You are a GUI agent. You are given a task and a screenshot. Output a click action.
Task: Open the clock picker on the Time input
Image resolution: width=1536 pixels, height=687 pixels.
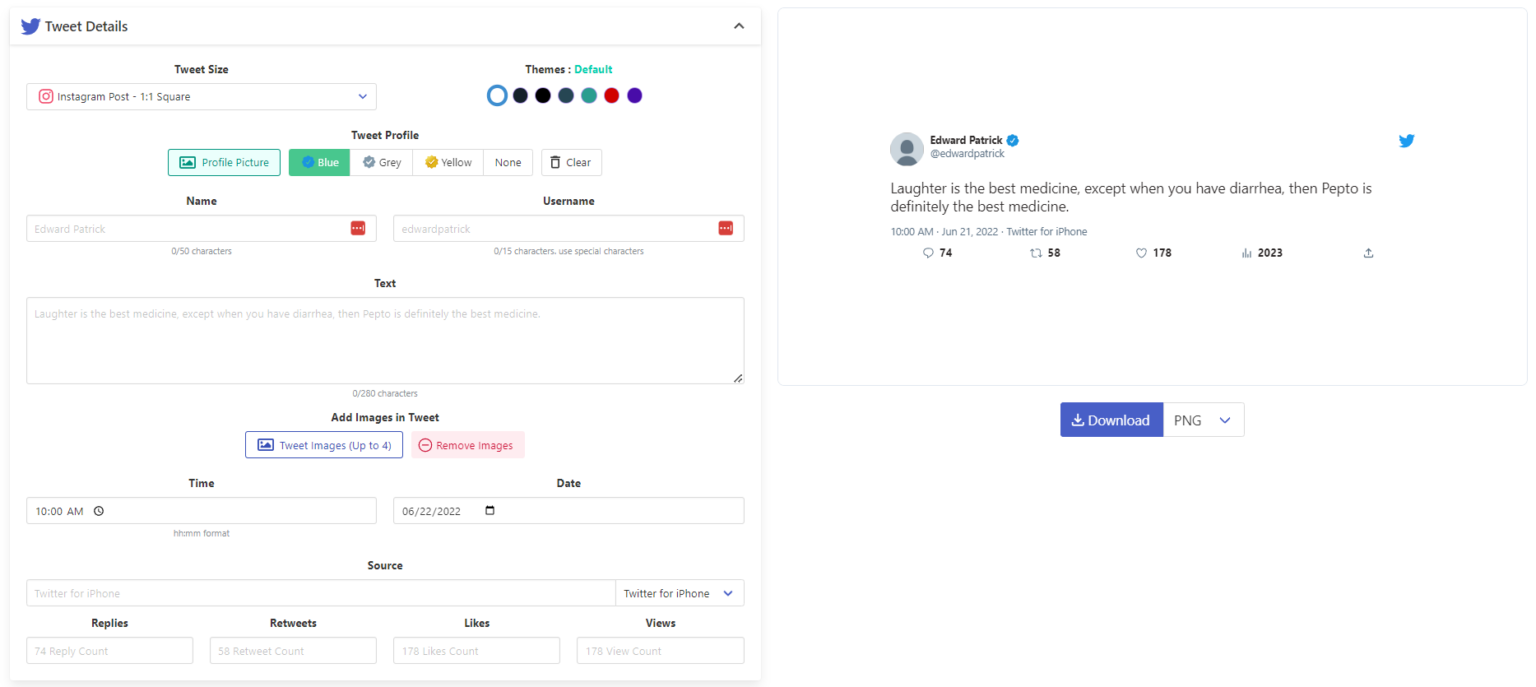(98, 510)
